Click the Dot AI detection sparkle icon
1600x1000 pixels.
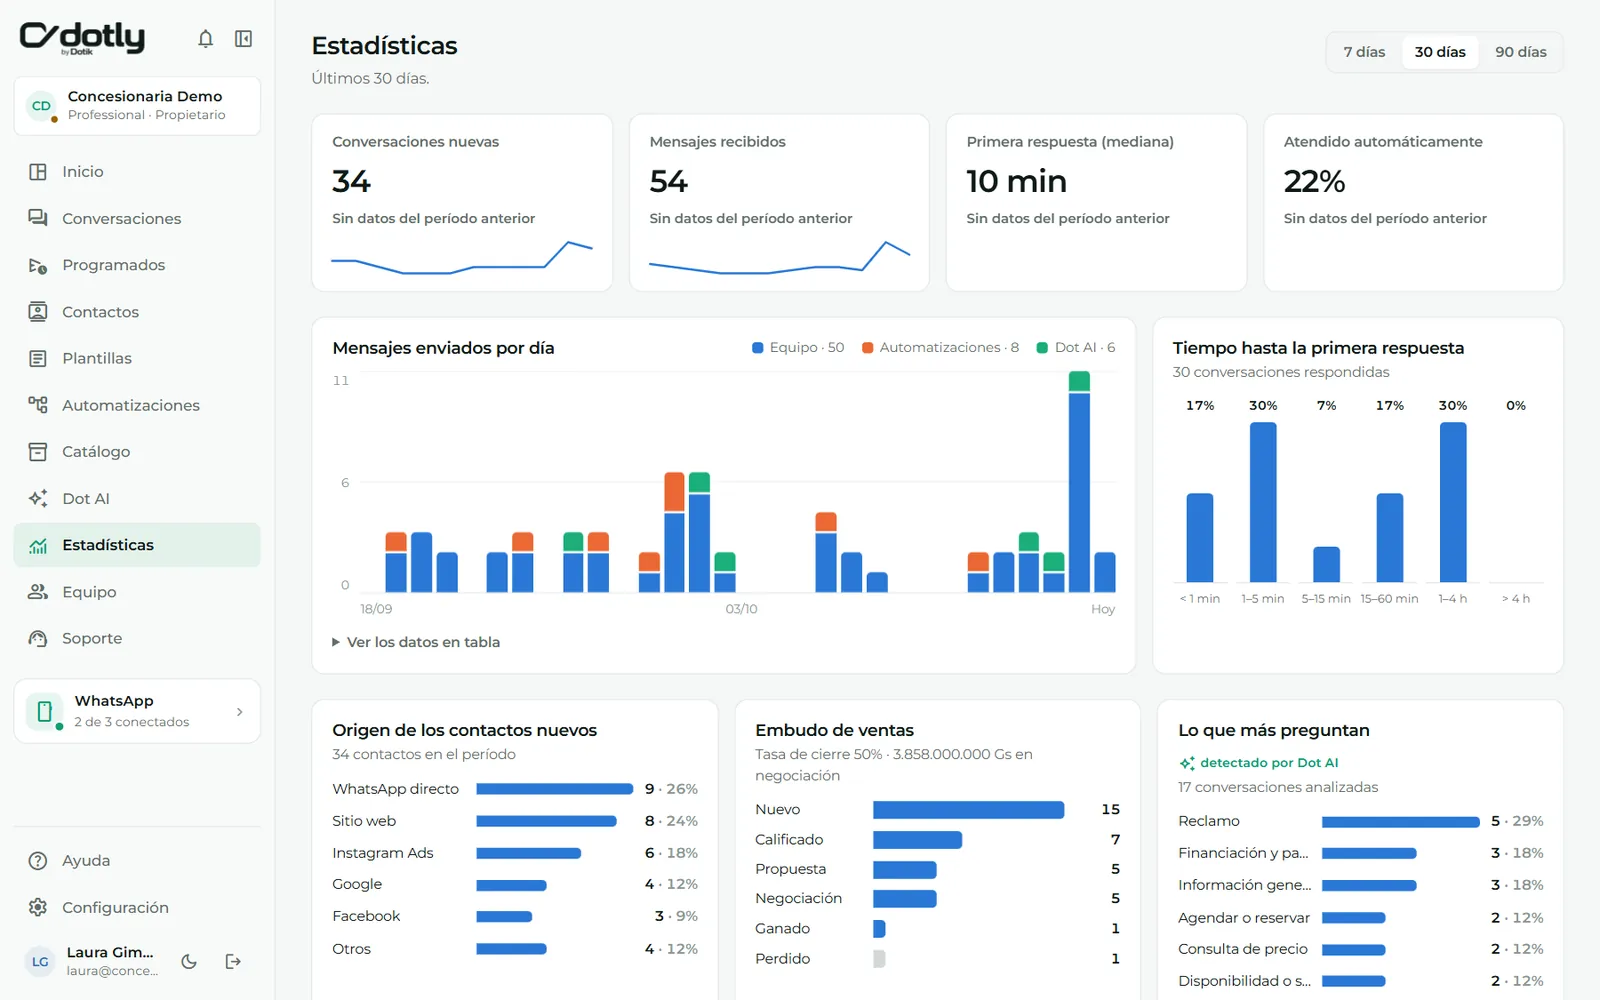[x=1187, y=763]
